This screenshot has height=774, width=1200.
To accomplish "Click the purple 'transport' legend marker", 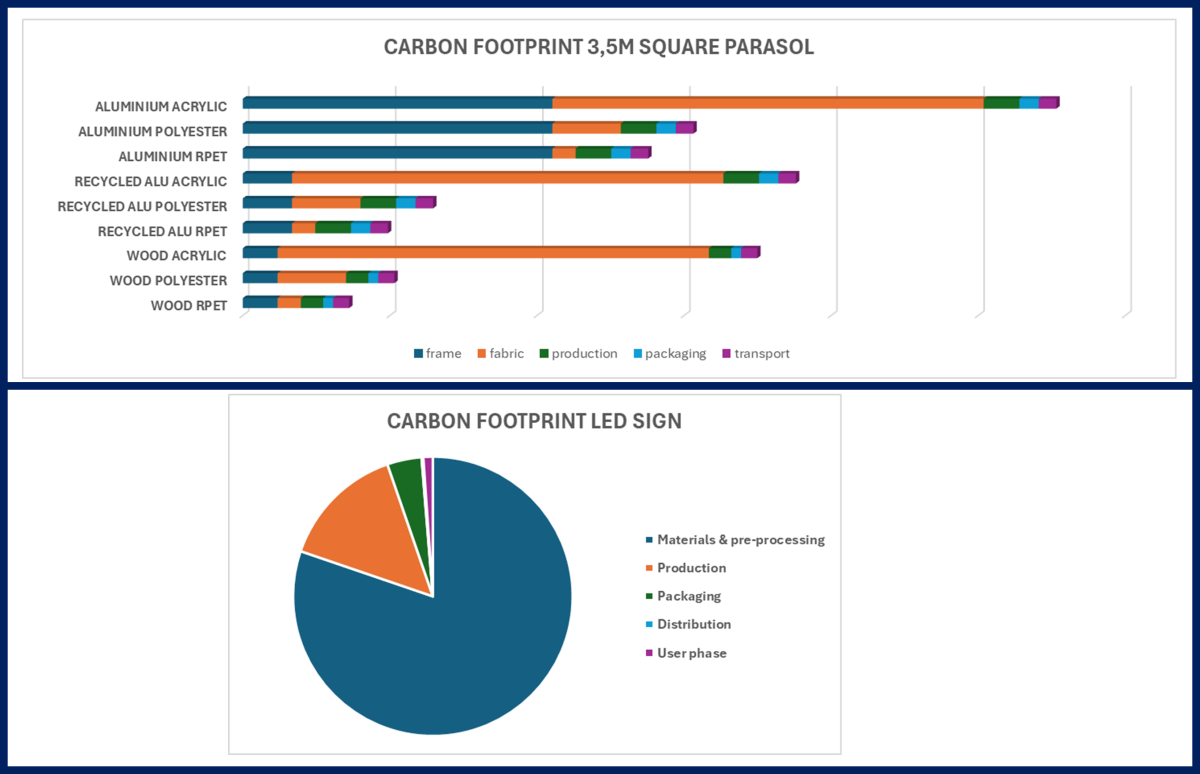I will (x=726, y=354).
